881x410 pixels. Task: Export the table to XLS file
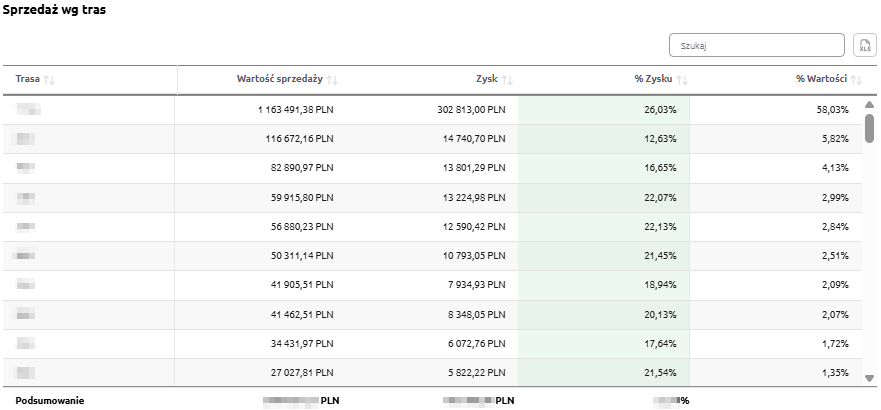pyautogui.click(x=864, y=45)
